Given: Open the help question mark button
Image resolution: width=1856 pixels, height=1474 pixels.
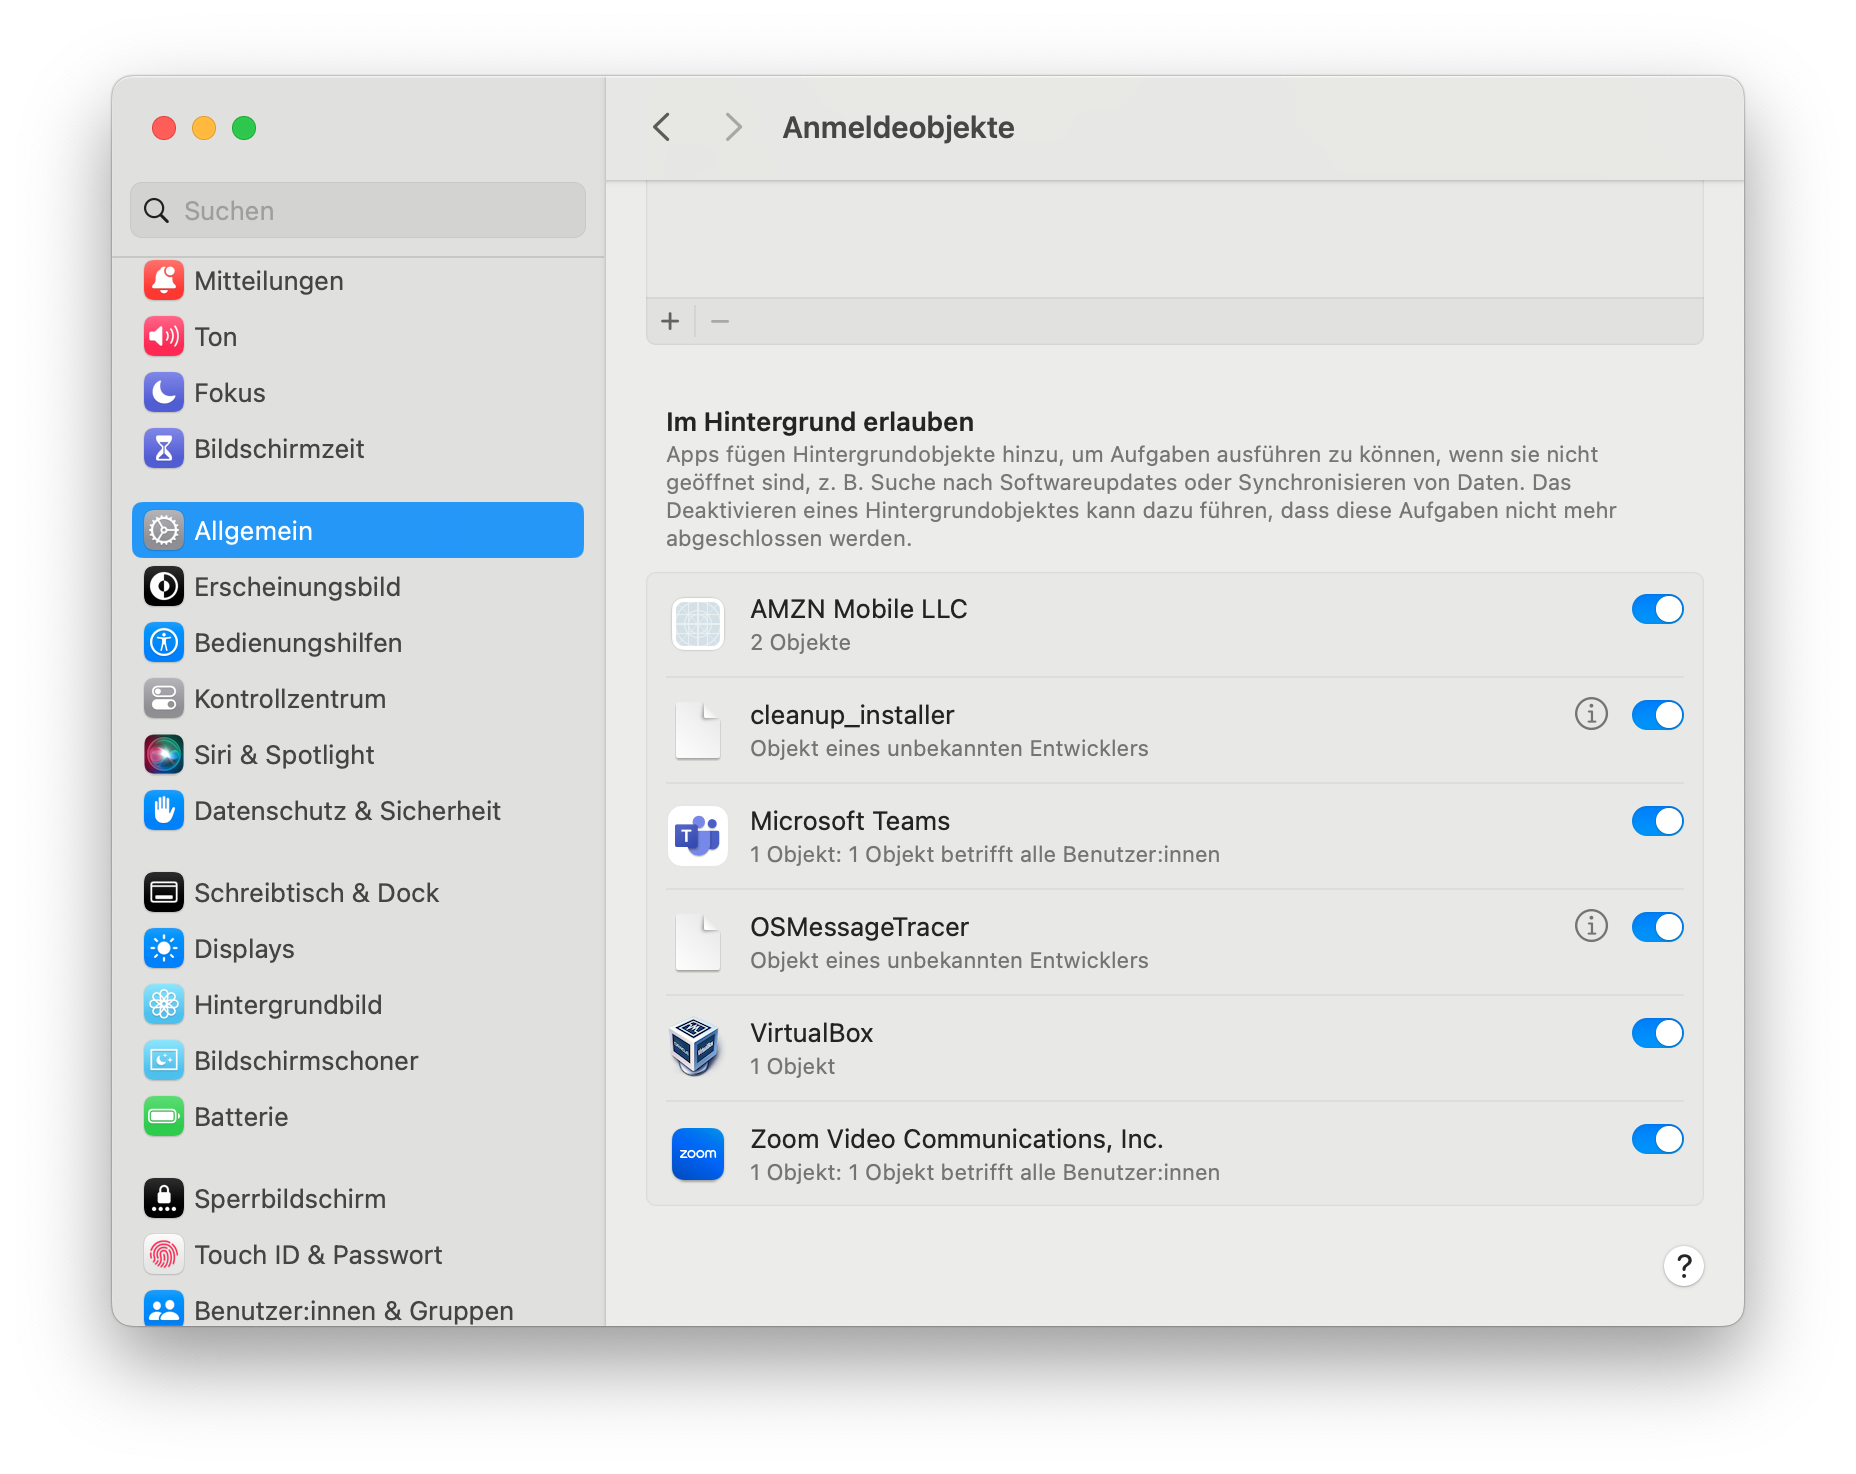Looking at the screenshot, I should (1683, 1266).
